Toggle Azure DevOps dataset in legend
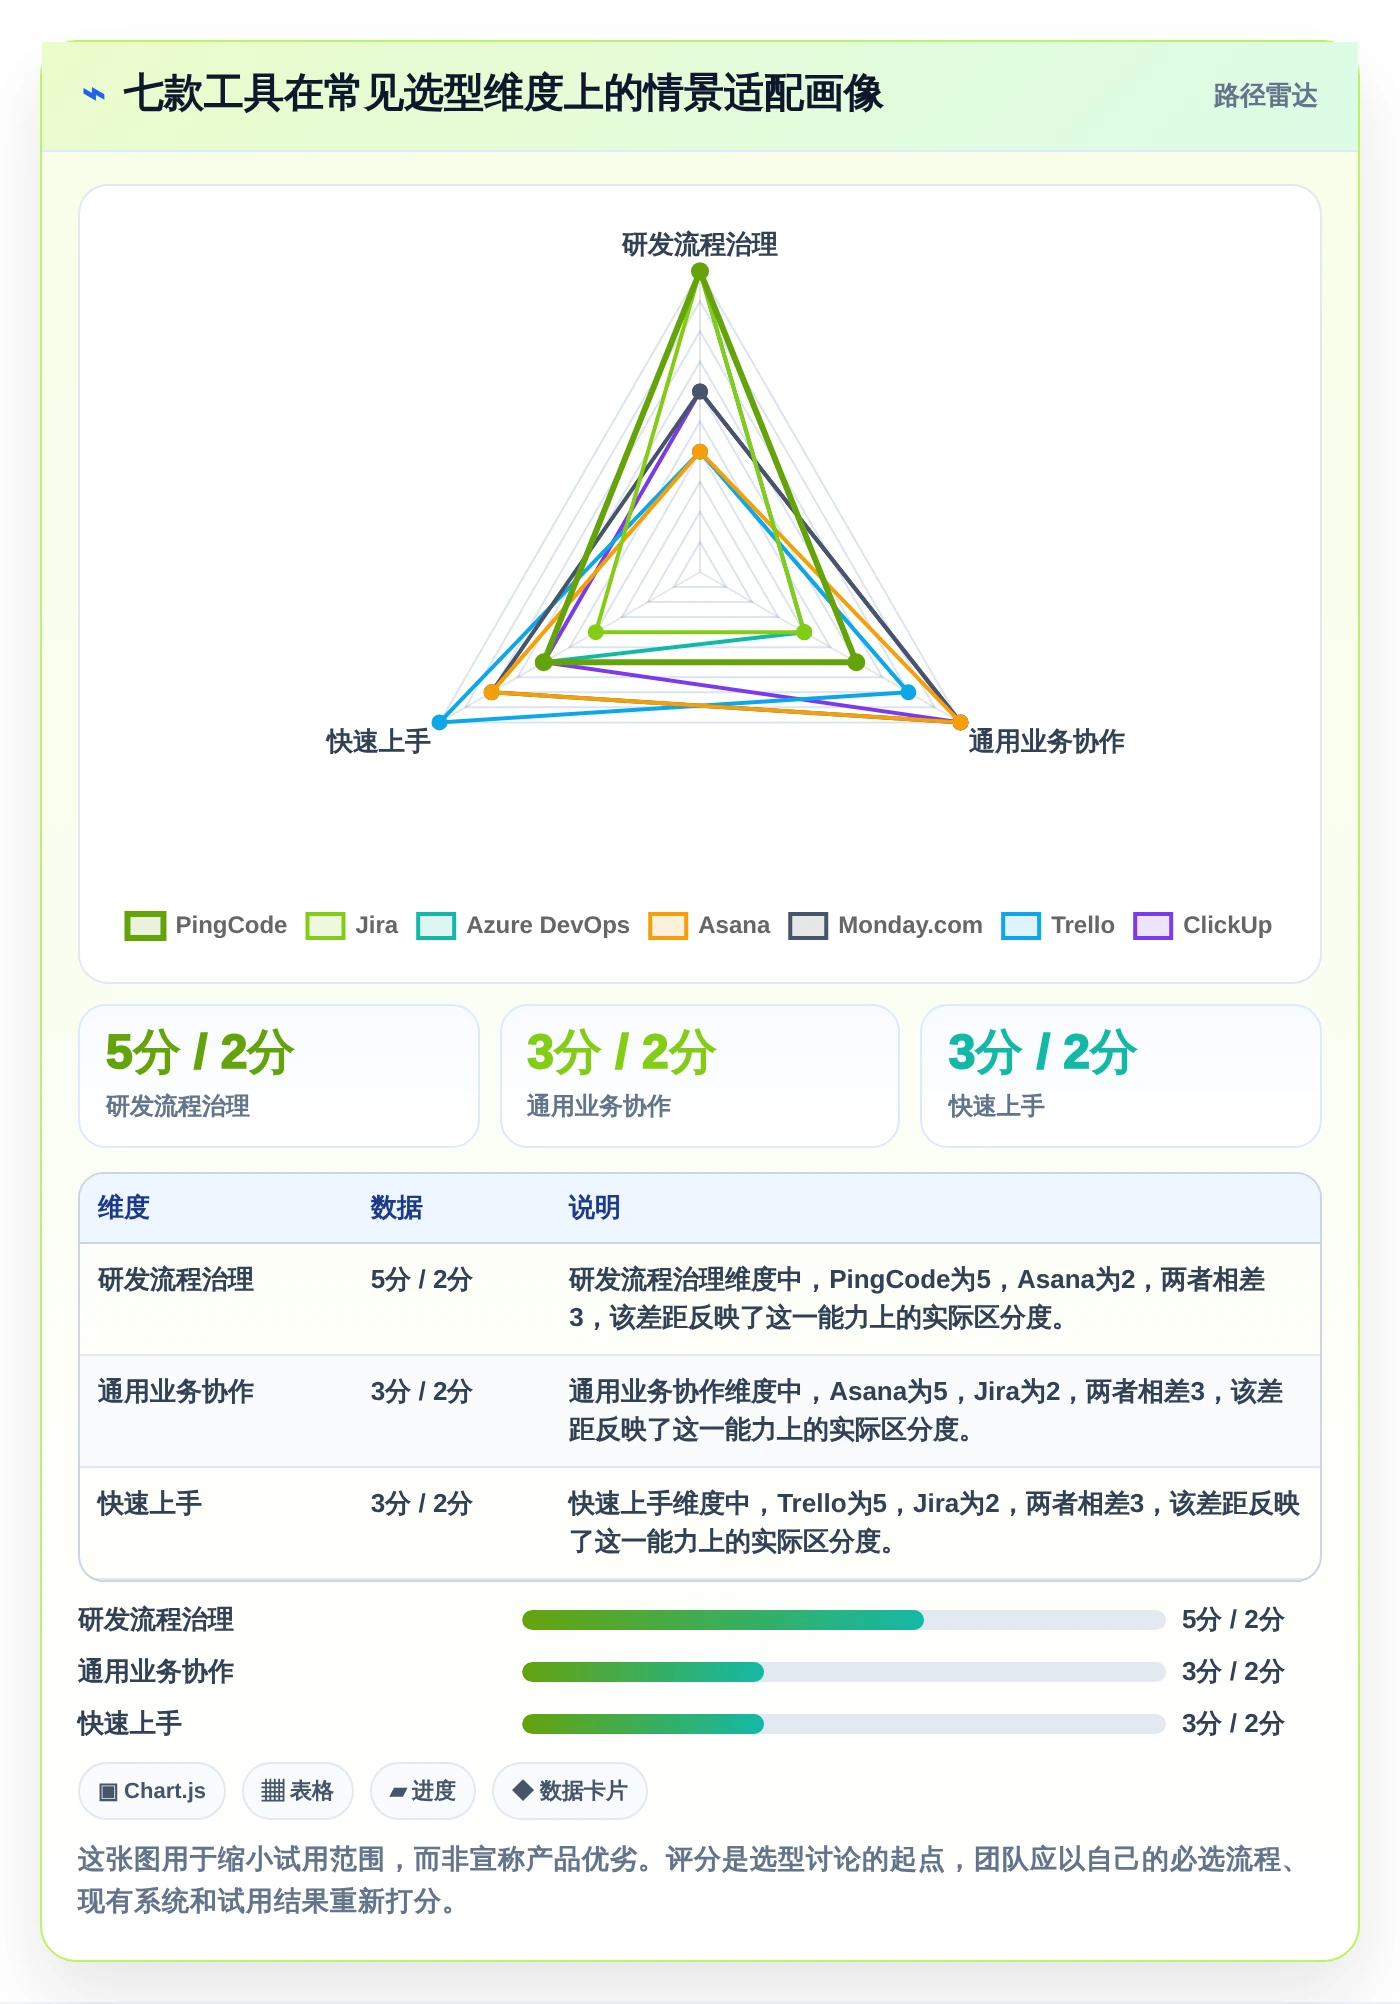The image size is (1400, 2004). coord(523,925)
